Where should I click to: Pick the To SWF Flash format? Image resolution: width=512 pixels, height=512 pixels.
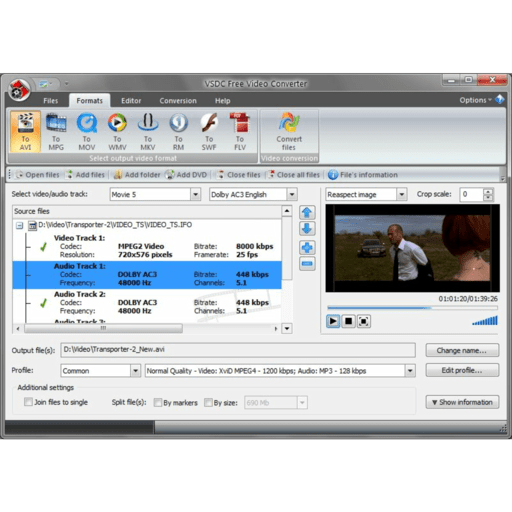tap(209, 131)
